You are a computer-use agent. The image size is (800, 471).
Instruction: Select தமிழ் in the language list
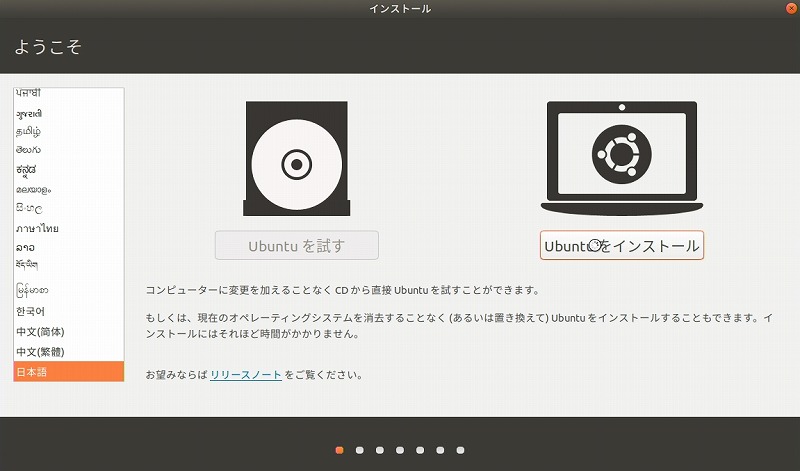coord(68,132)
